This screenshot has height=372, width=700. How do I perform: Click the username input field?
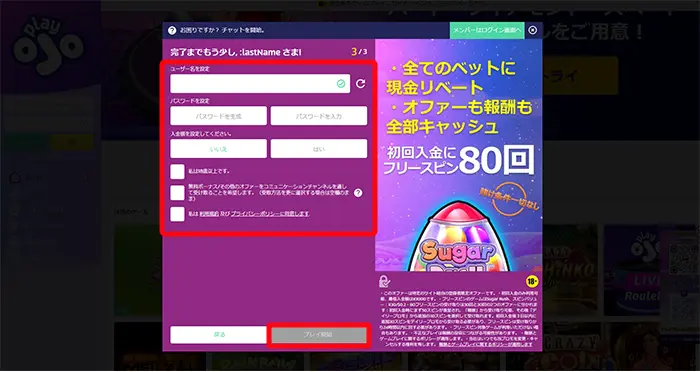tap(260, 84)
